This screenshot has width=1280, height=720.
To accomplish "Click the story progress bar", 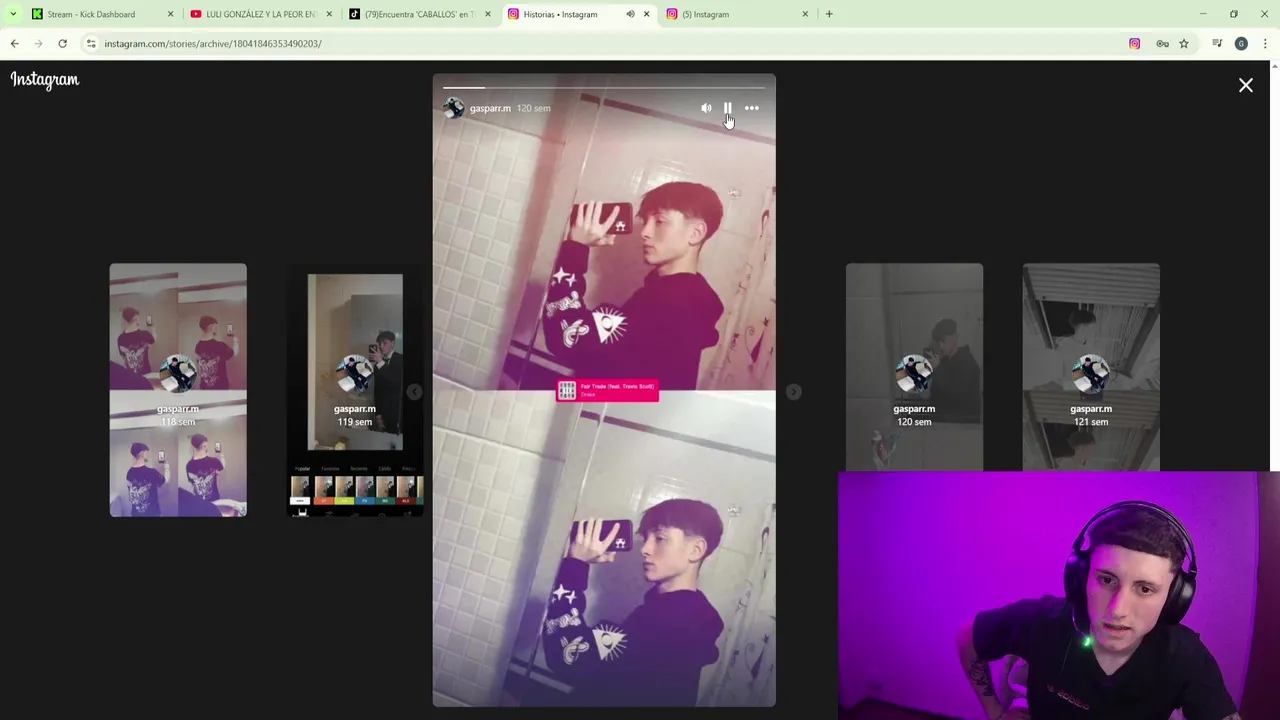I will pyautogui.click(x=604, y=88).
